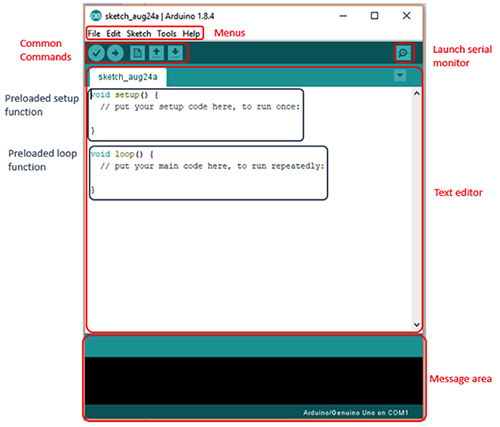Click the Upload arrow button
500x427 pixels.
coord(115,53)
